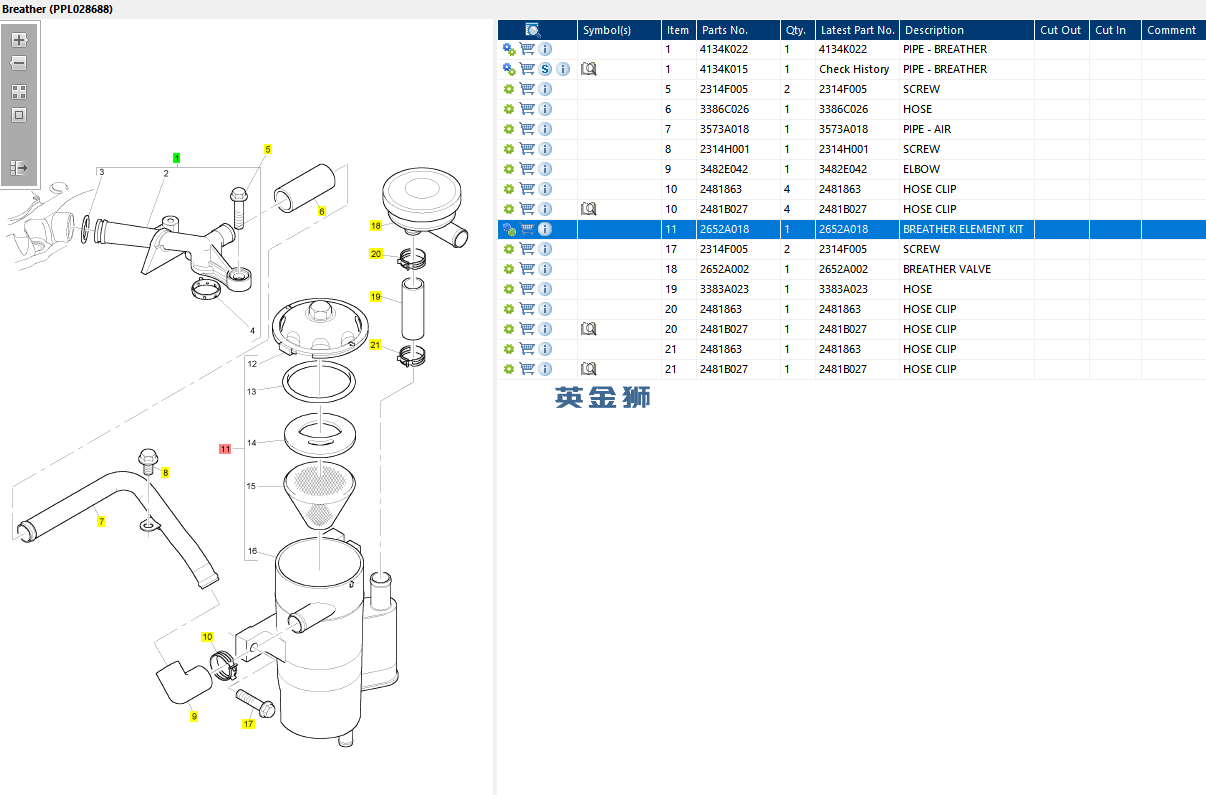
Task: Click the four-squares grid view icon
Action: 19,91
